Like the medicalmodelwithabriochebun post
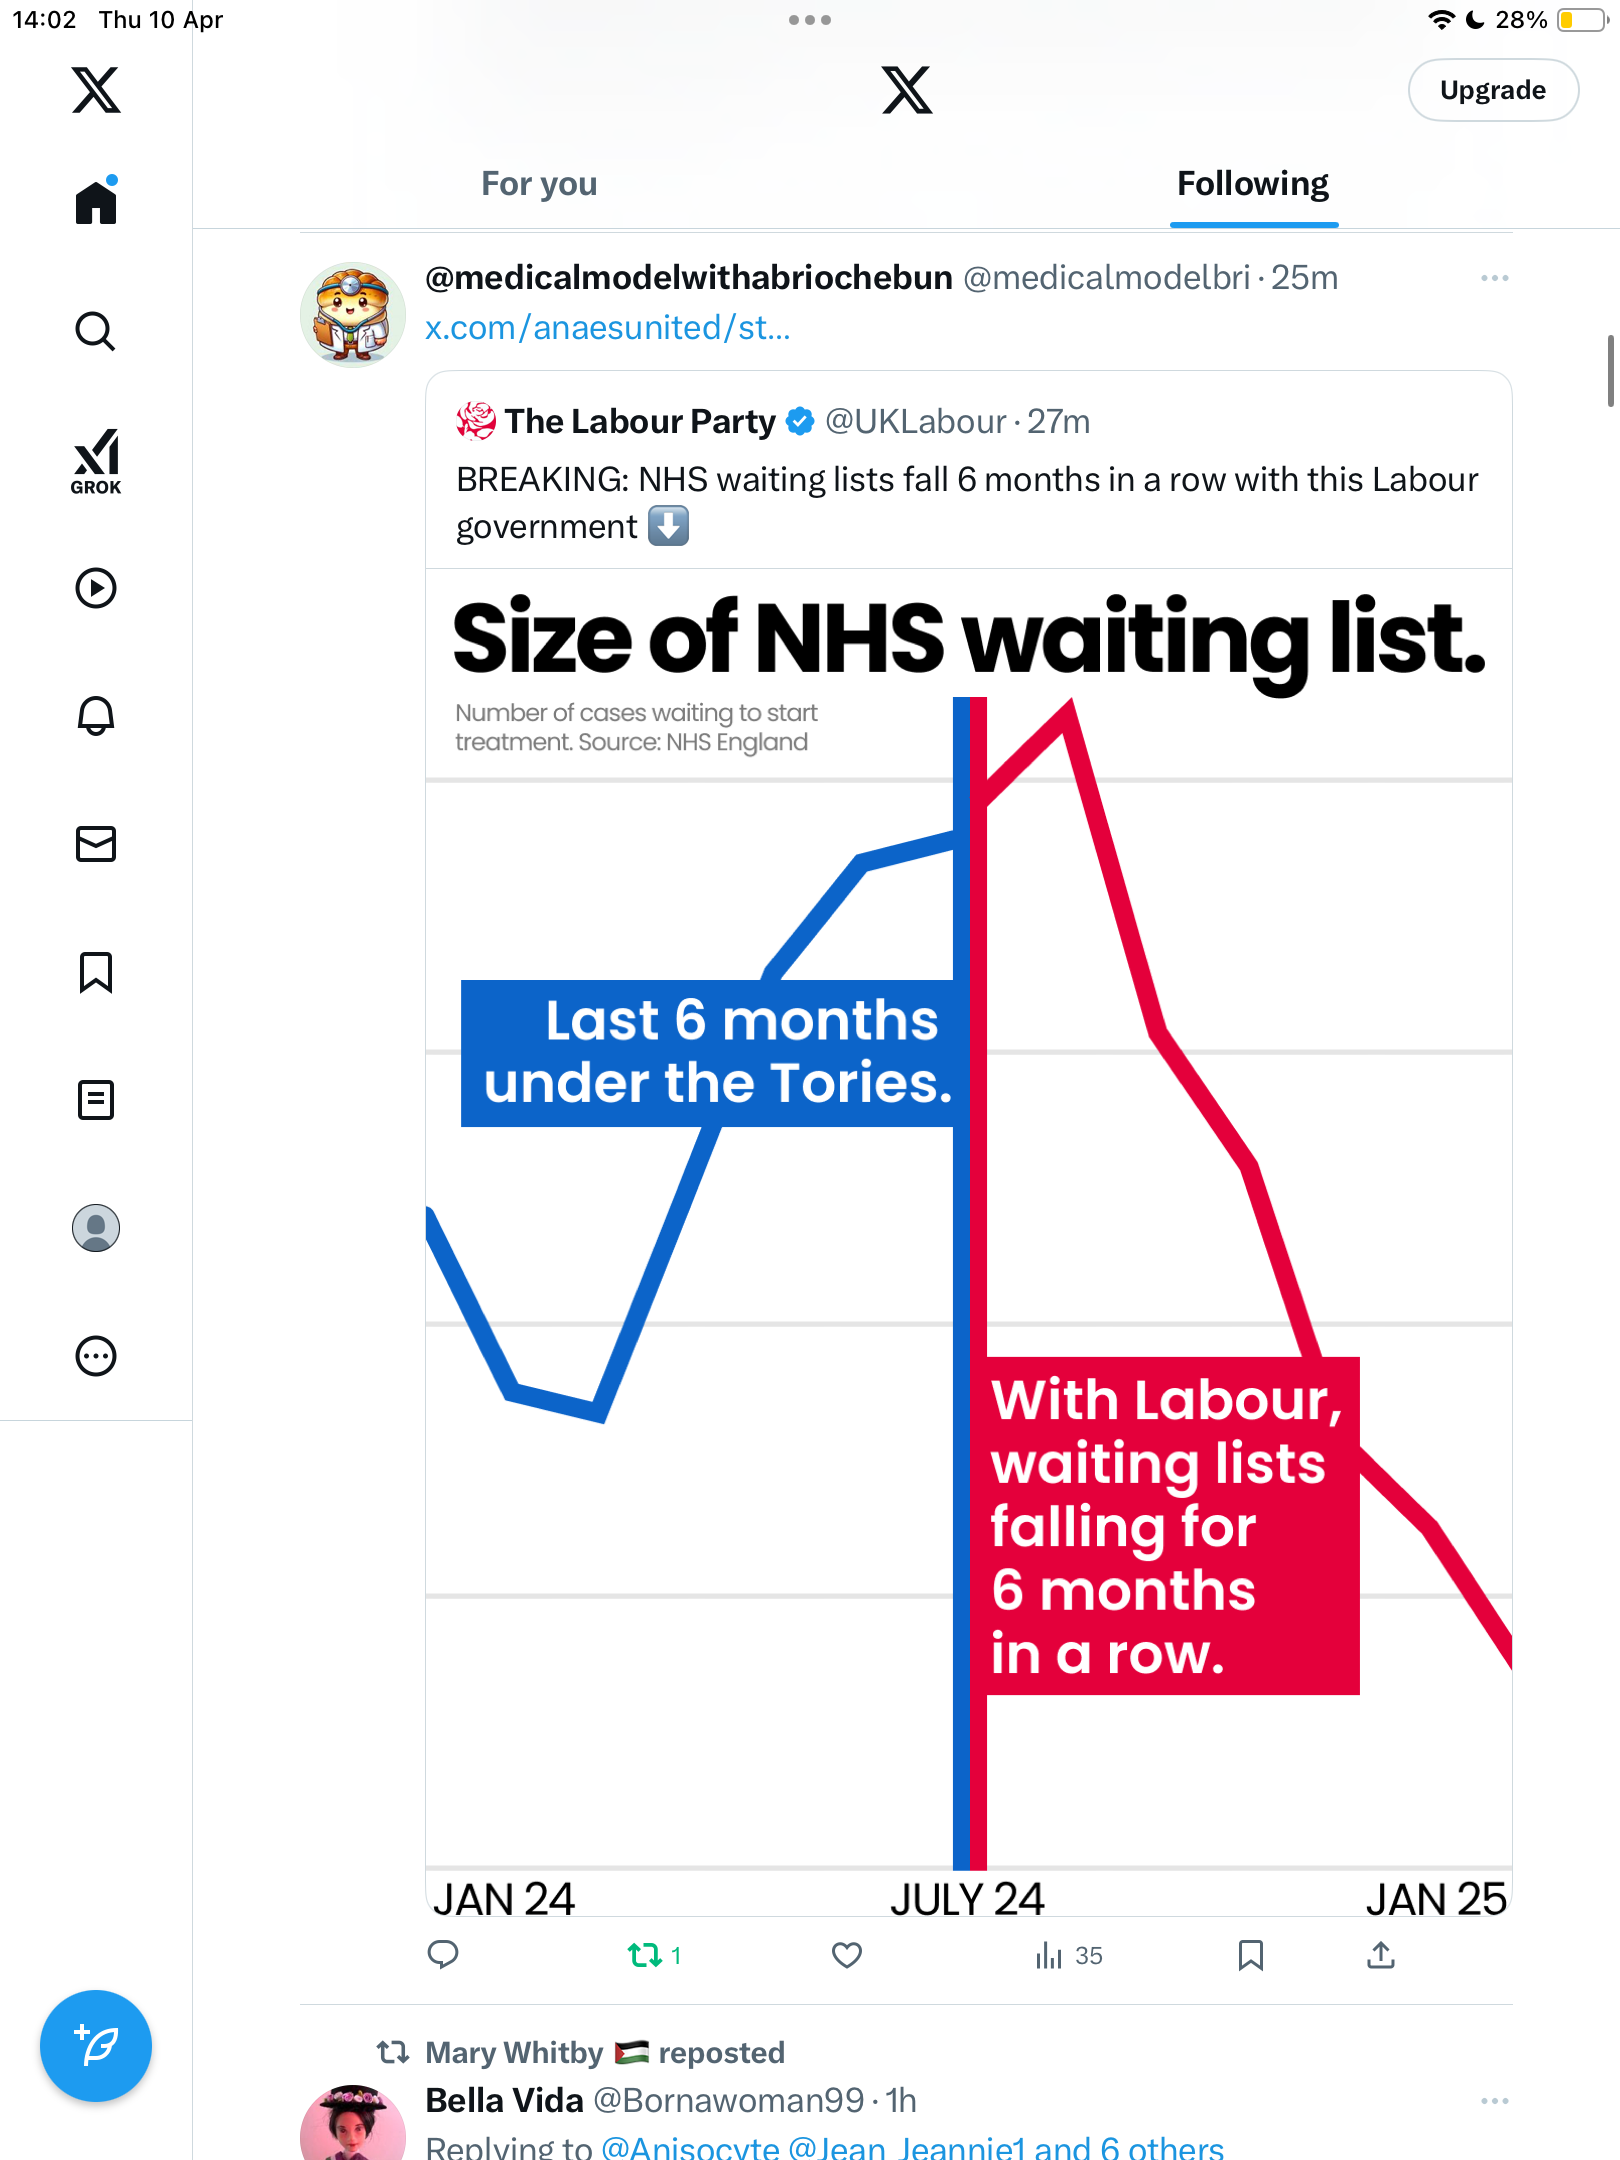The height and width of the screenshot is (2160, 1620). pyautogui.click(x=847, y=1955)
